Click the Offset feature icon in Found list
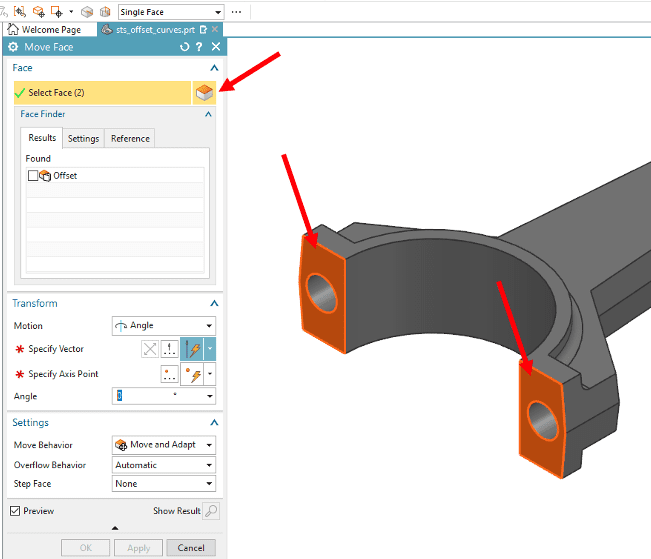 45,176
